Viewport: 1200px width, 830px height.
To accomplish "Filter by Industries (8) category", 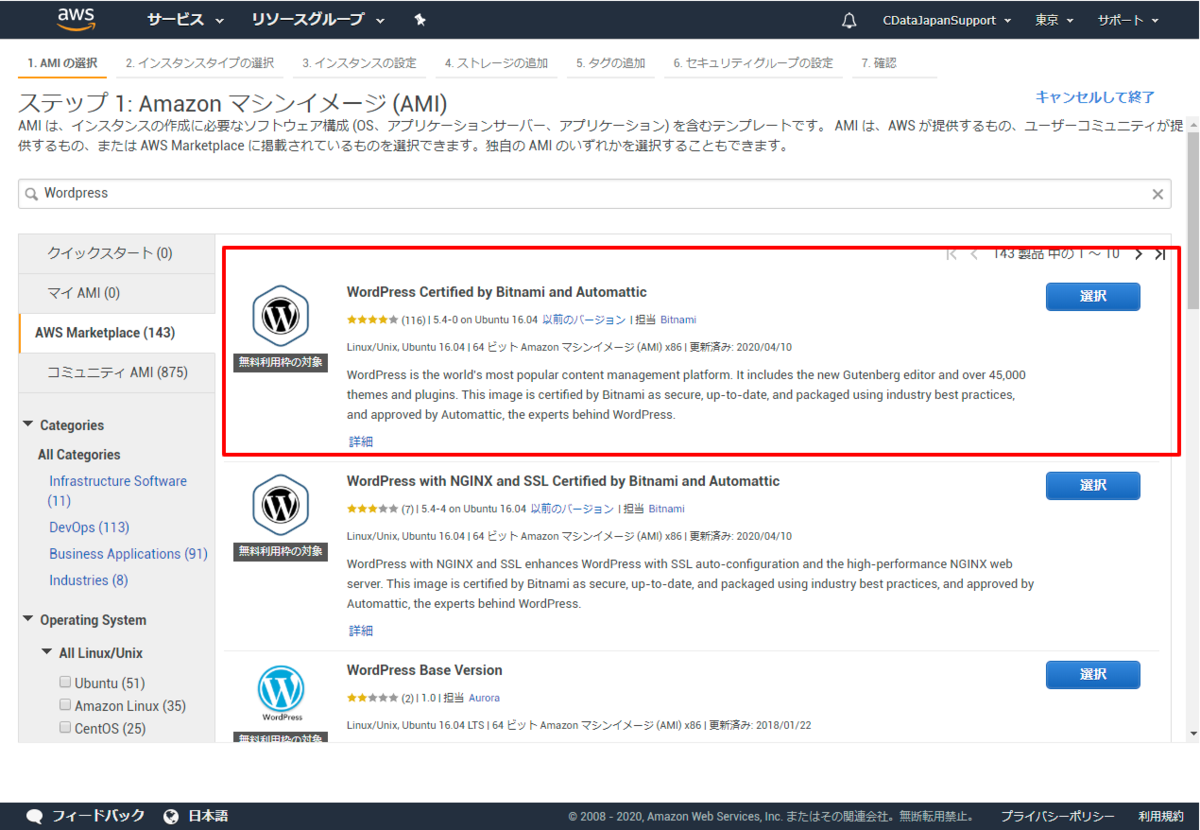I will tap(88, 580).
